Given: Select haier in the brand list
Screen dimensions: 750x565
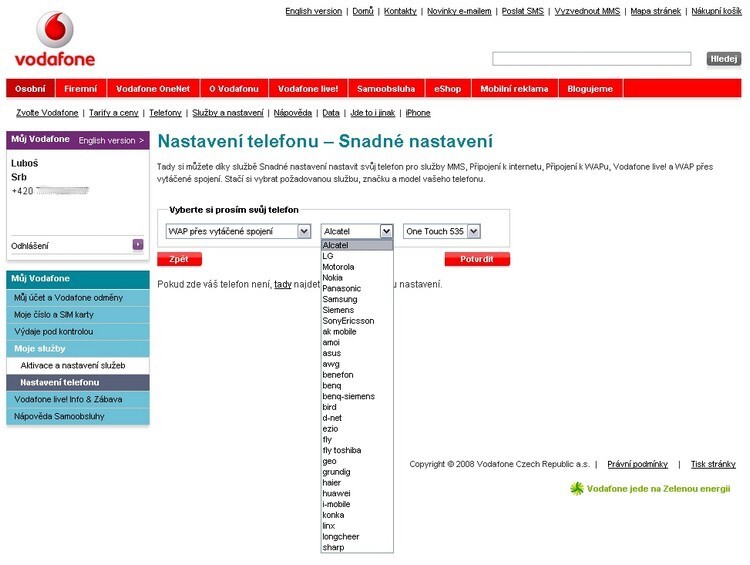Looking at the screenshot, I should click(x=357, y=483).
